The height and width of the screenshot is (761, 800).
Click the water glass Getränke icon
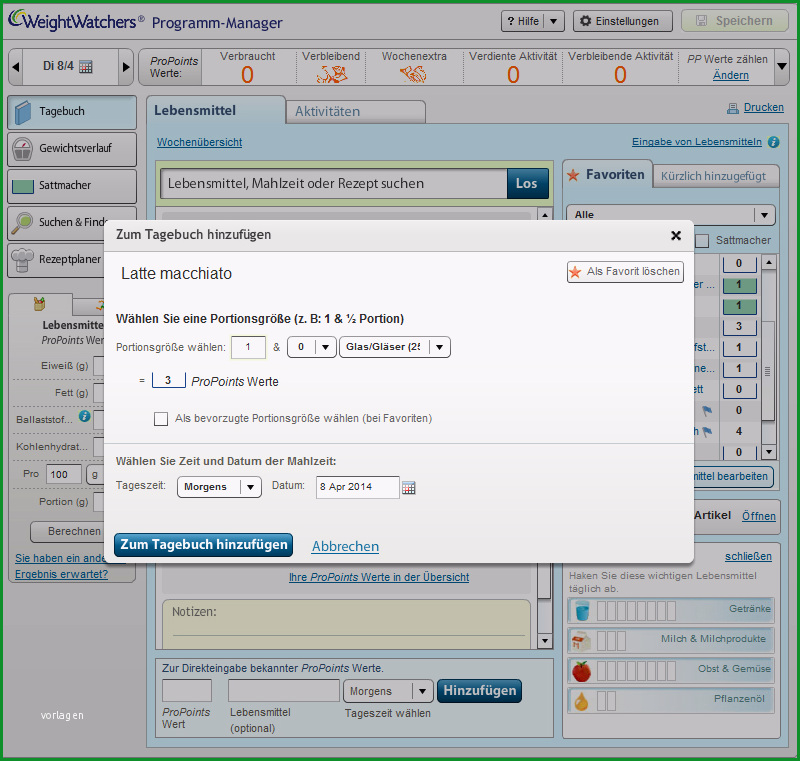point(582,611)
